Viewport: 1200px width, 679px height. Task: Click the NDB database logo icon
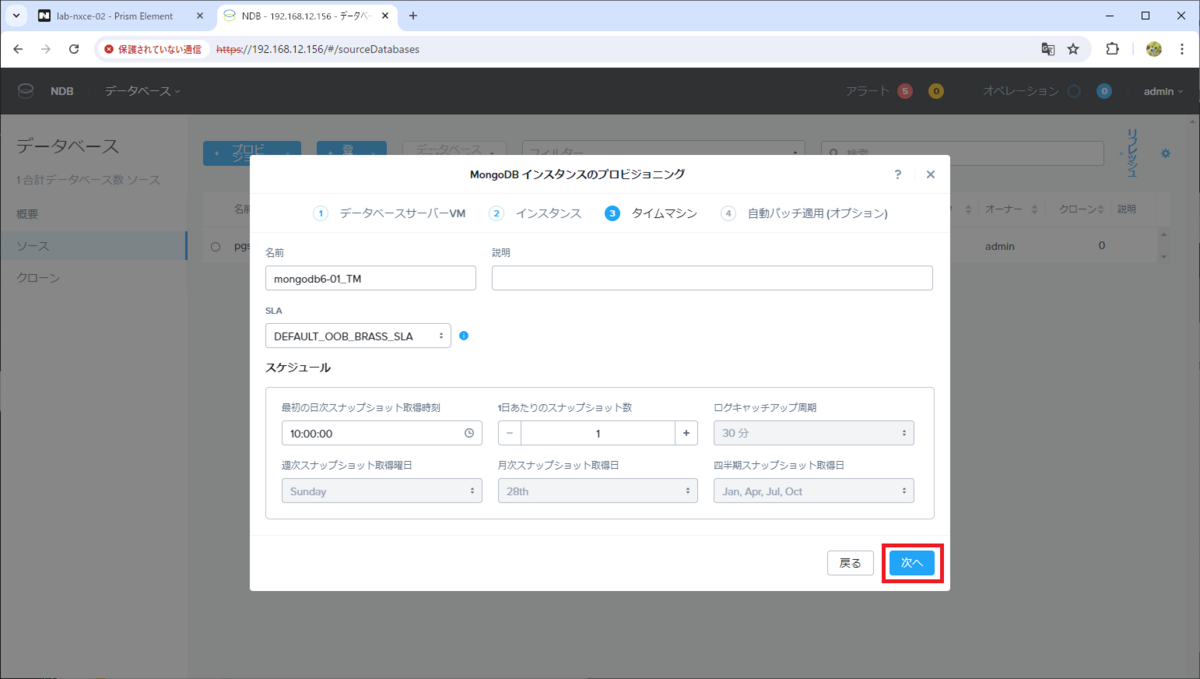(x=26, y=91)
